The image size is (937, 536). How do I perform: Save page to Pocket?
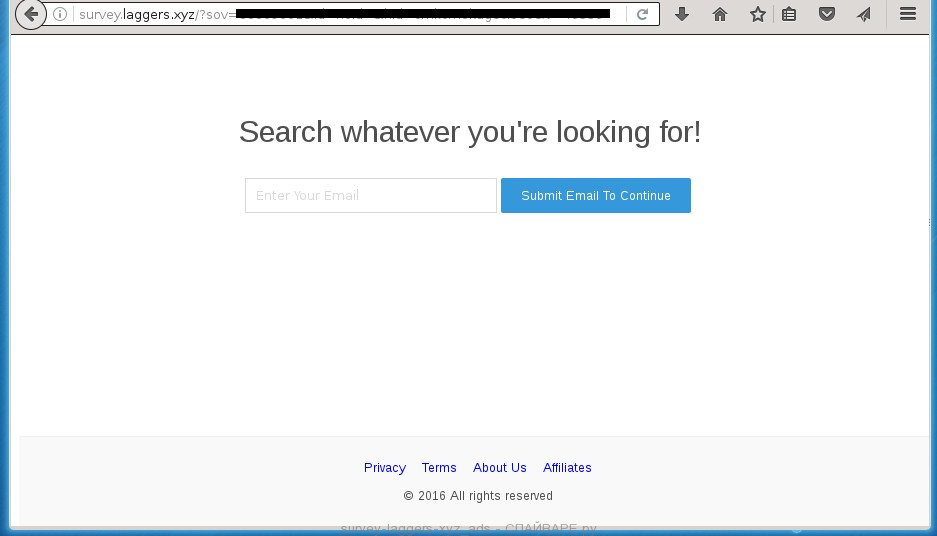click(827, 15)
